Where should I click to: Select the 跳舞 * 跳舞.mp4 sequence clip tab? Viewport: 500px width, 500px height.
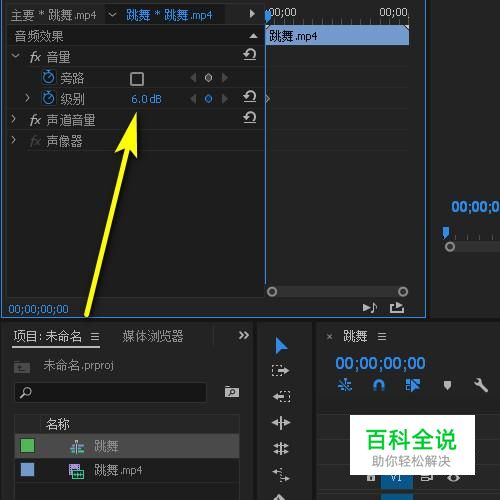(x=169, y=15)
